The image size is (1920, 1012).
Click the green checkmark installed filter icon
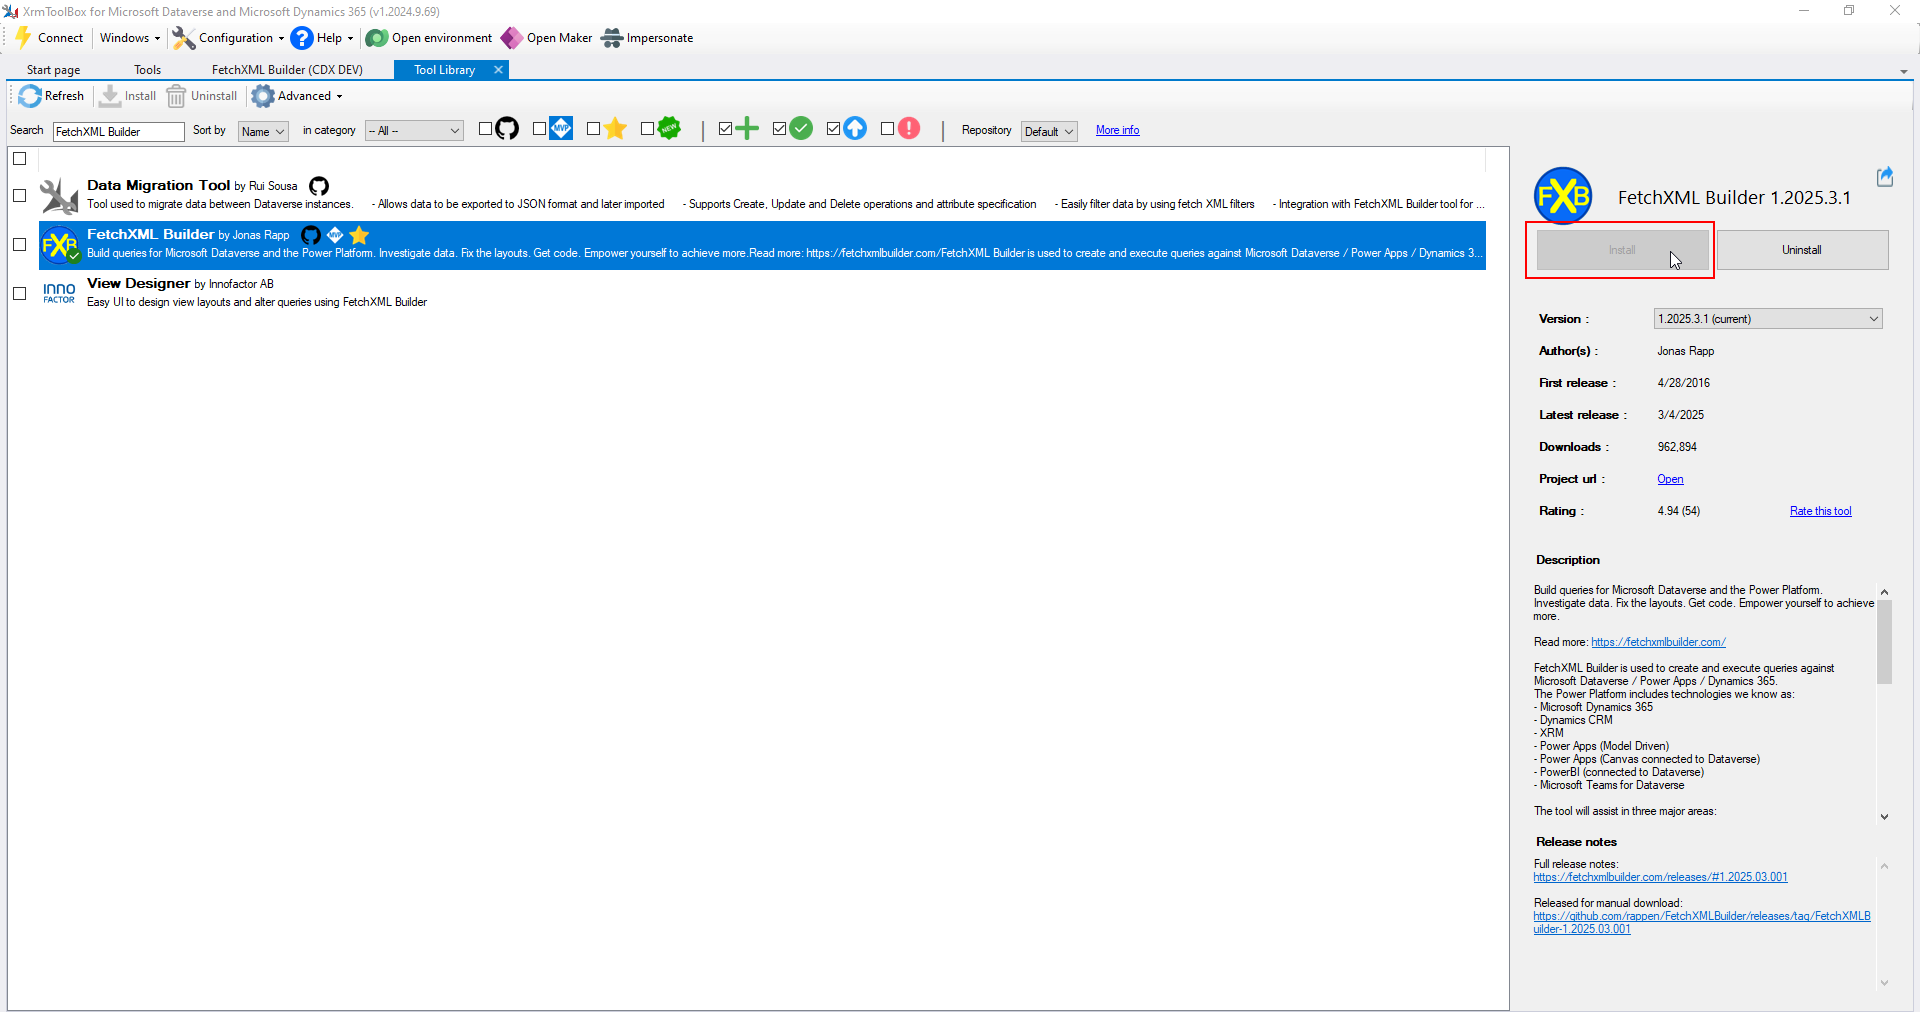click(x=801, y=128)
